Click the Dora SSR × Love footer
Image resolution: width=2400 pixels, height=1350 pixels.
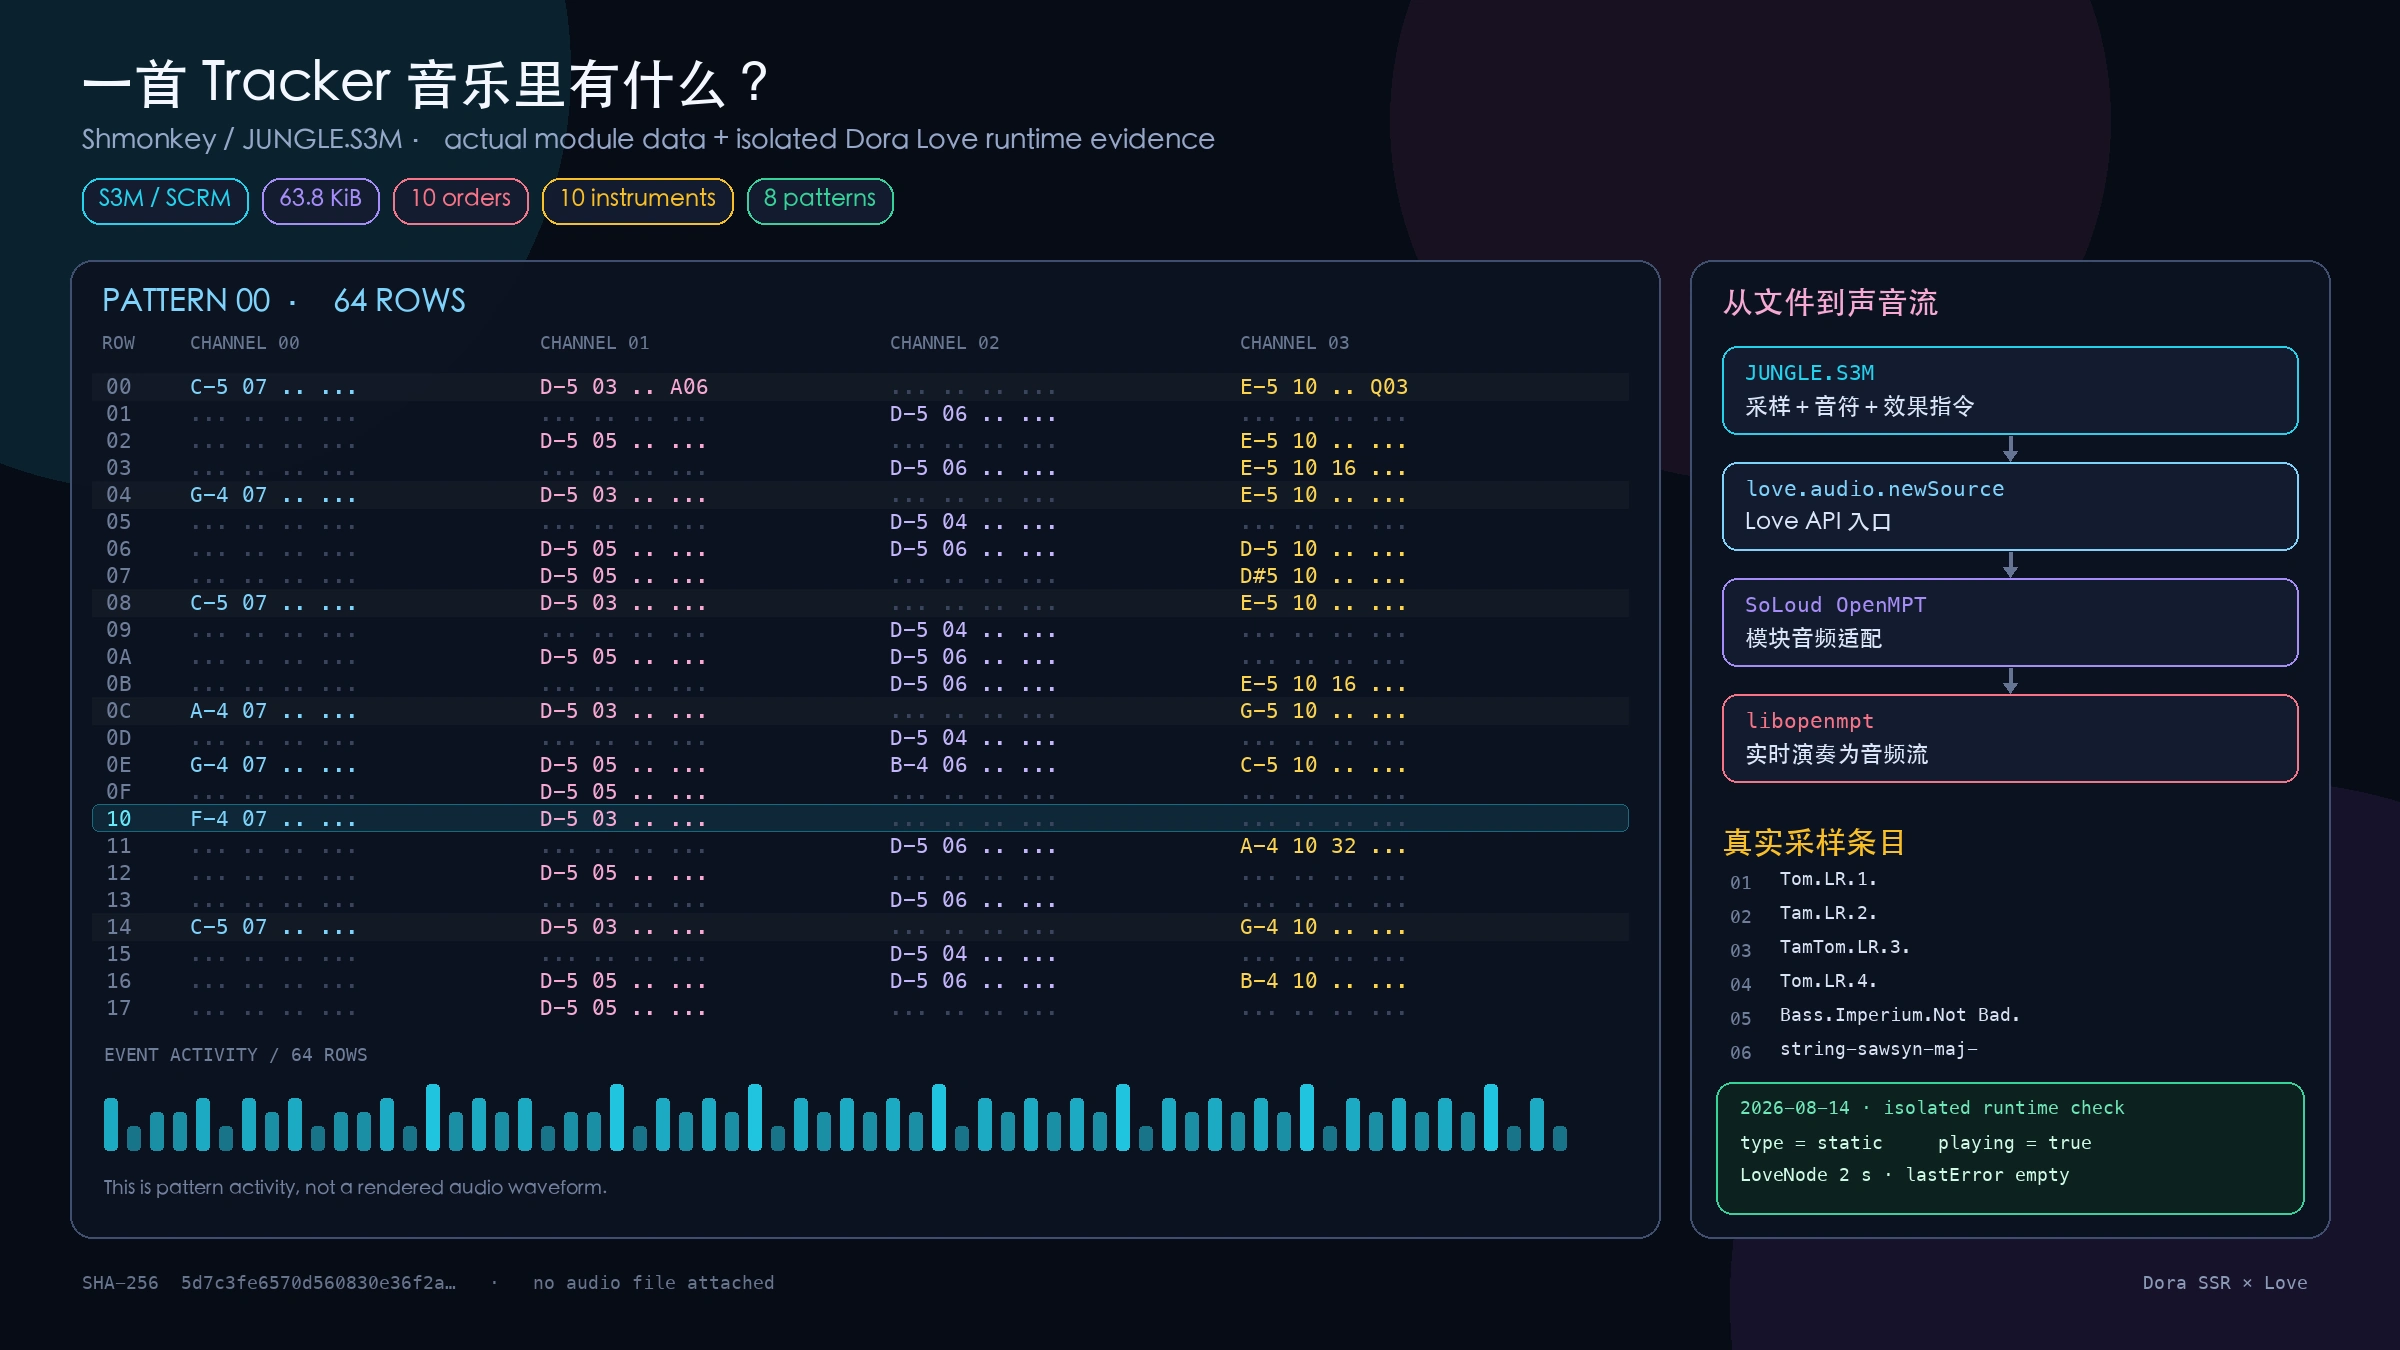(2225, 1283)
